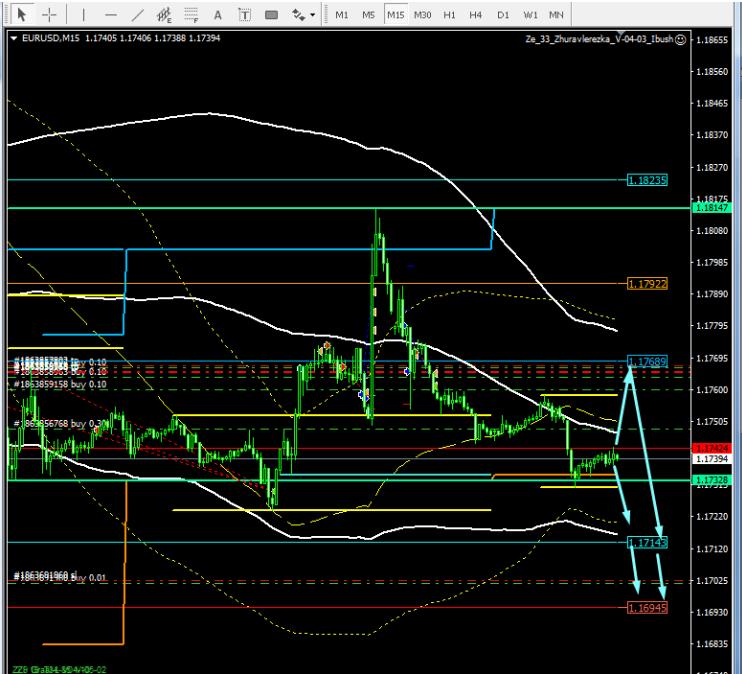The height and width of the screenshot is (674, 742).
Task: Click the 1.17922 orange level label
Action: click(x=647, y=284)
